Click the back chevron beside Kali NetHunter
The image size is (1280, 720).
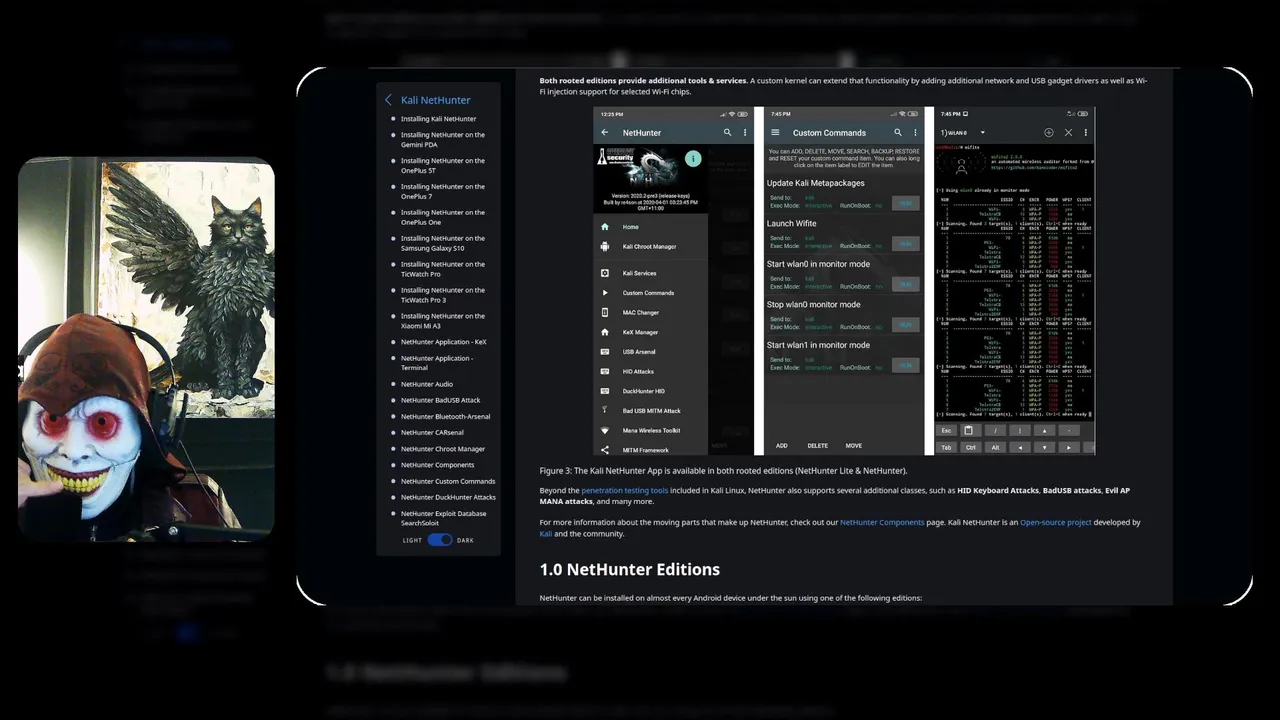388,100
